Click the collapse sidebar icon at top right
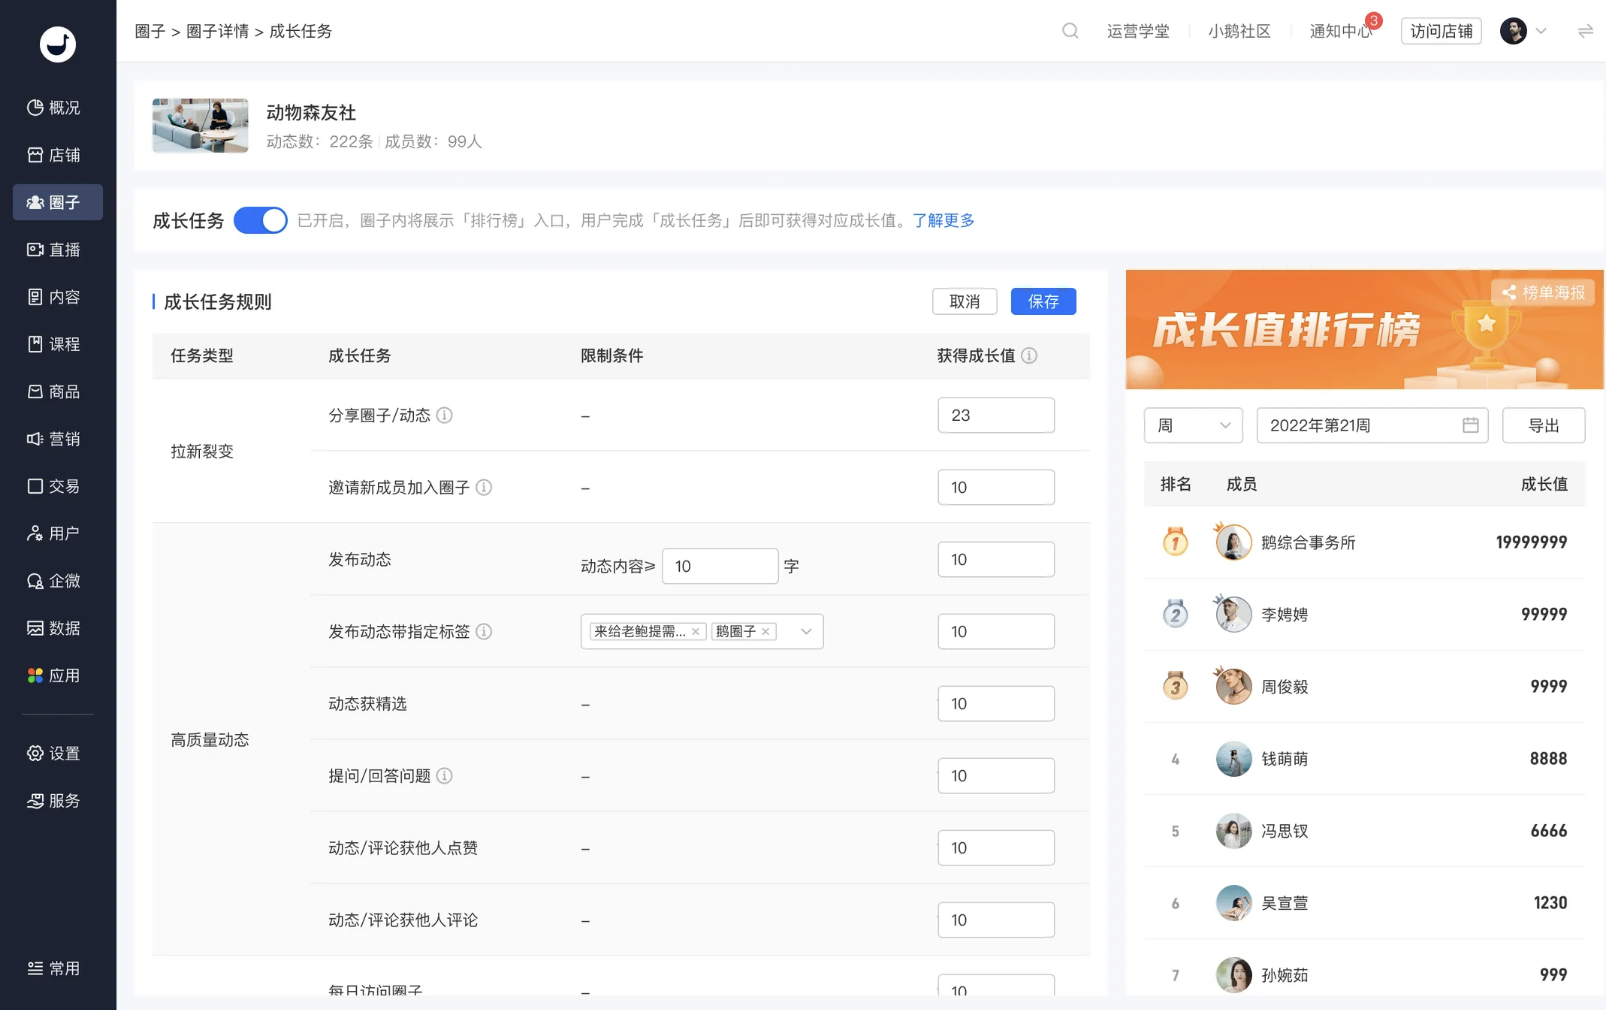Viewport: 1606px width, 1010px height. coord(1585,31)
